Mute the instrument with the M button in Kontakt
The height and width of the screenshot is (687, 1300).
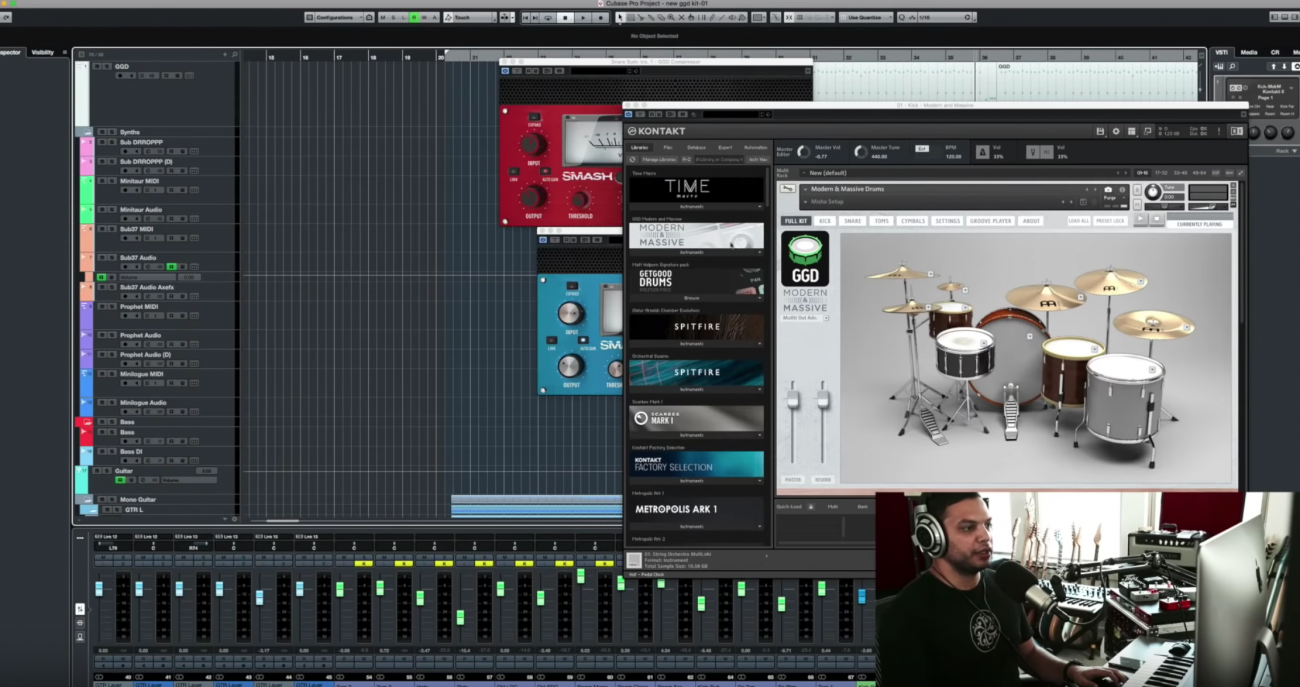click(1137, 205)
